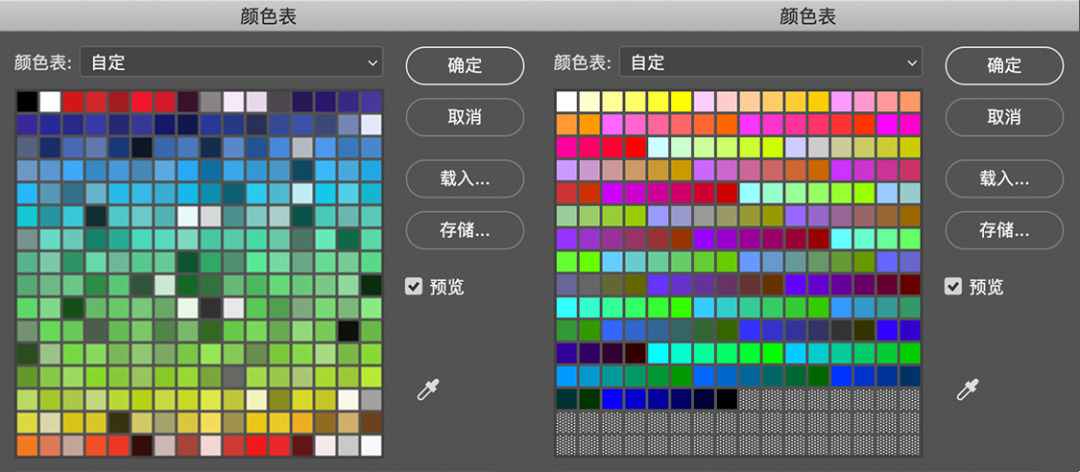Click 载入... button in right dialog
The image size is (1080, 472).
1004,178
